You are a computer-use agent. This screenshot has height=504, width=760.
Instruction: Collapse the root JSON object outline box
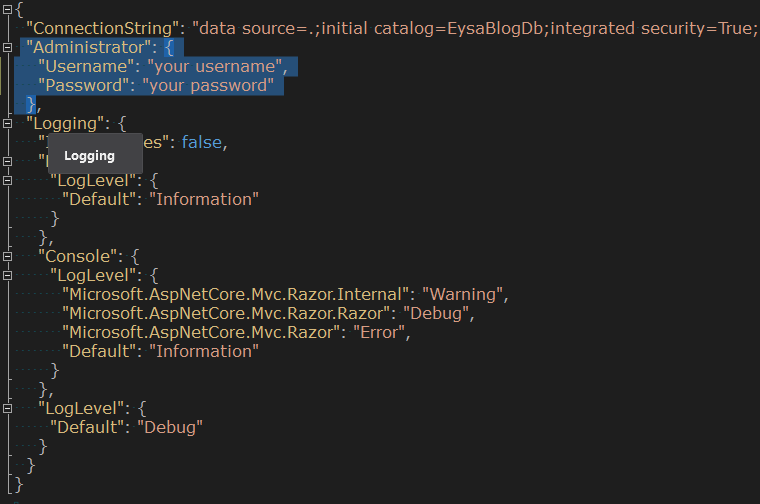(x=9, y=10)
